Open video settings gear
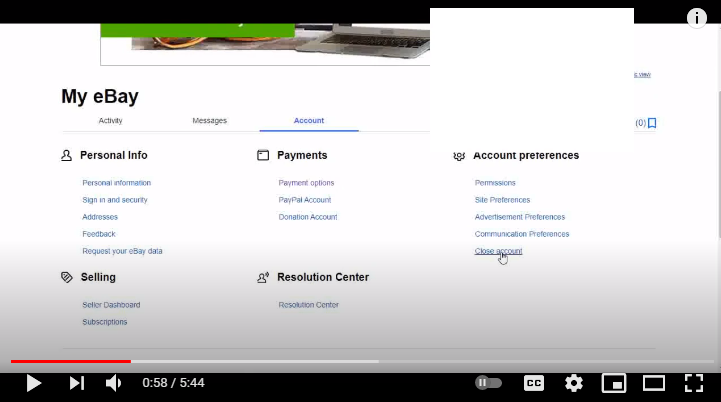The image size is (721, 402). coord(574,383)
